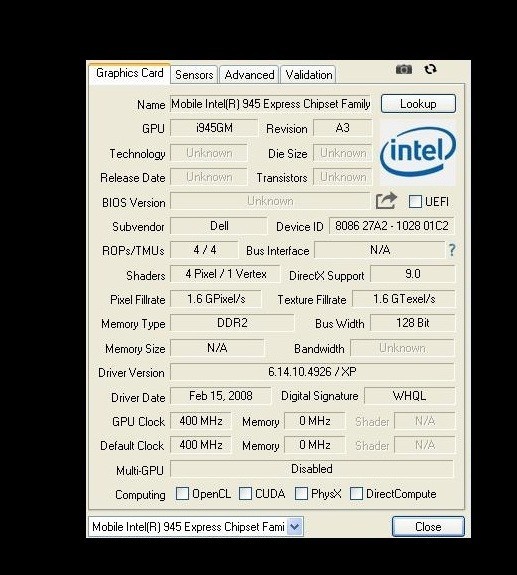Click the GPU Clock row Memory 0 MHz field

point(315,421)
